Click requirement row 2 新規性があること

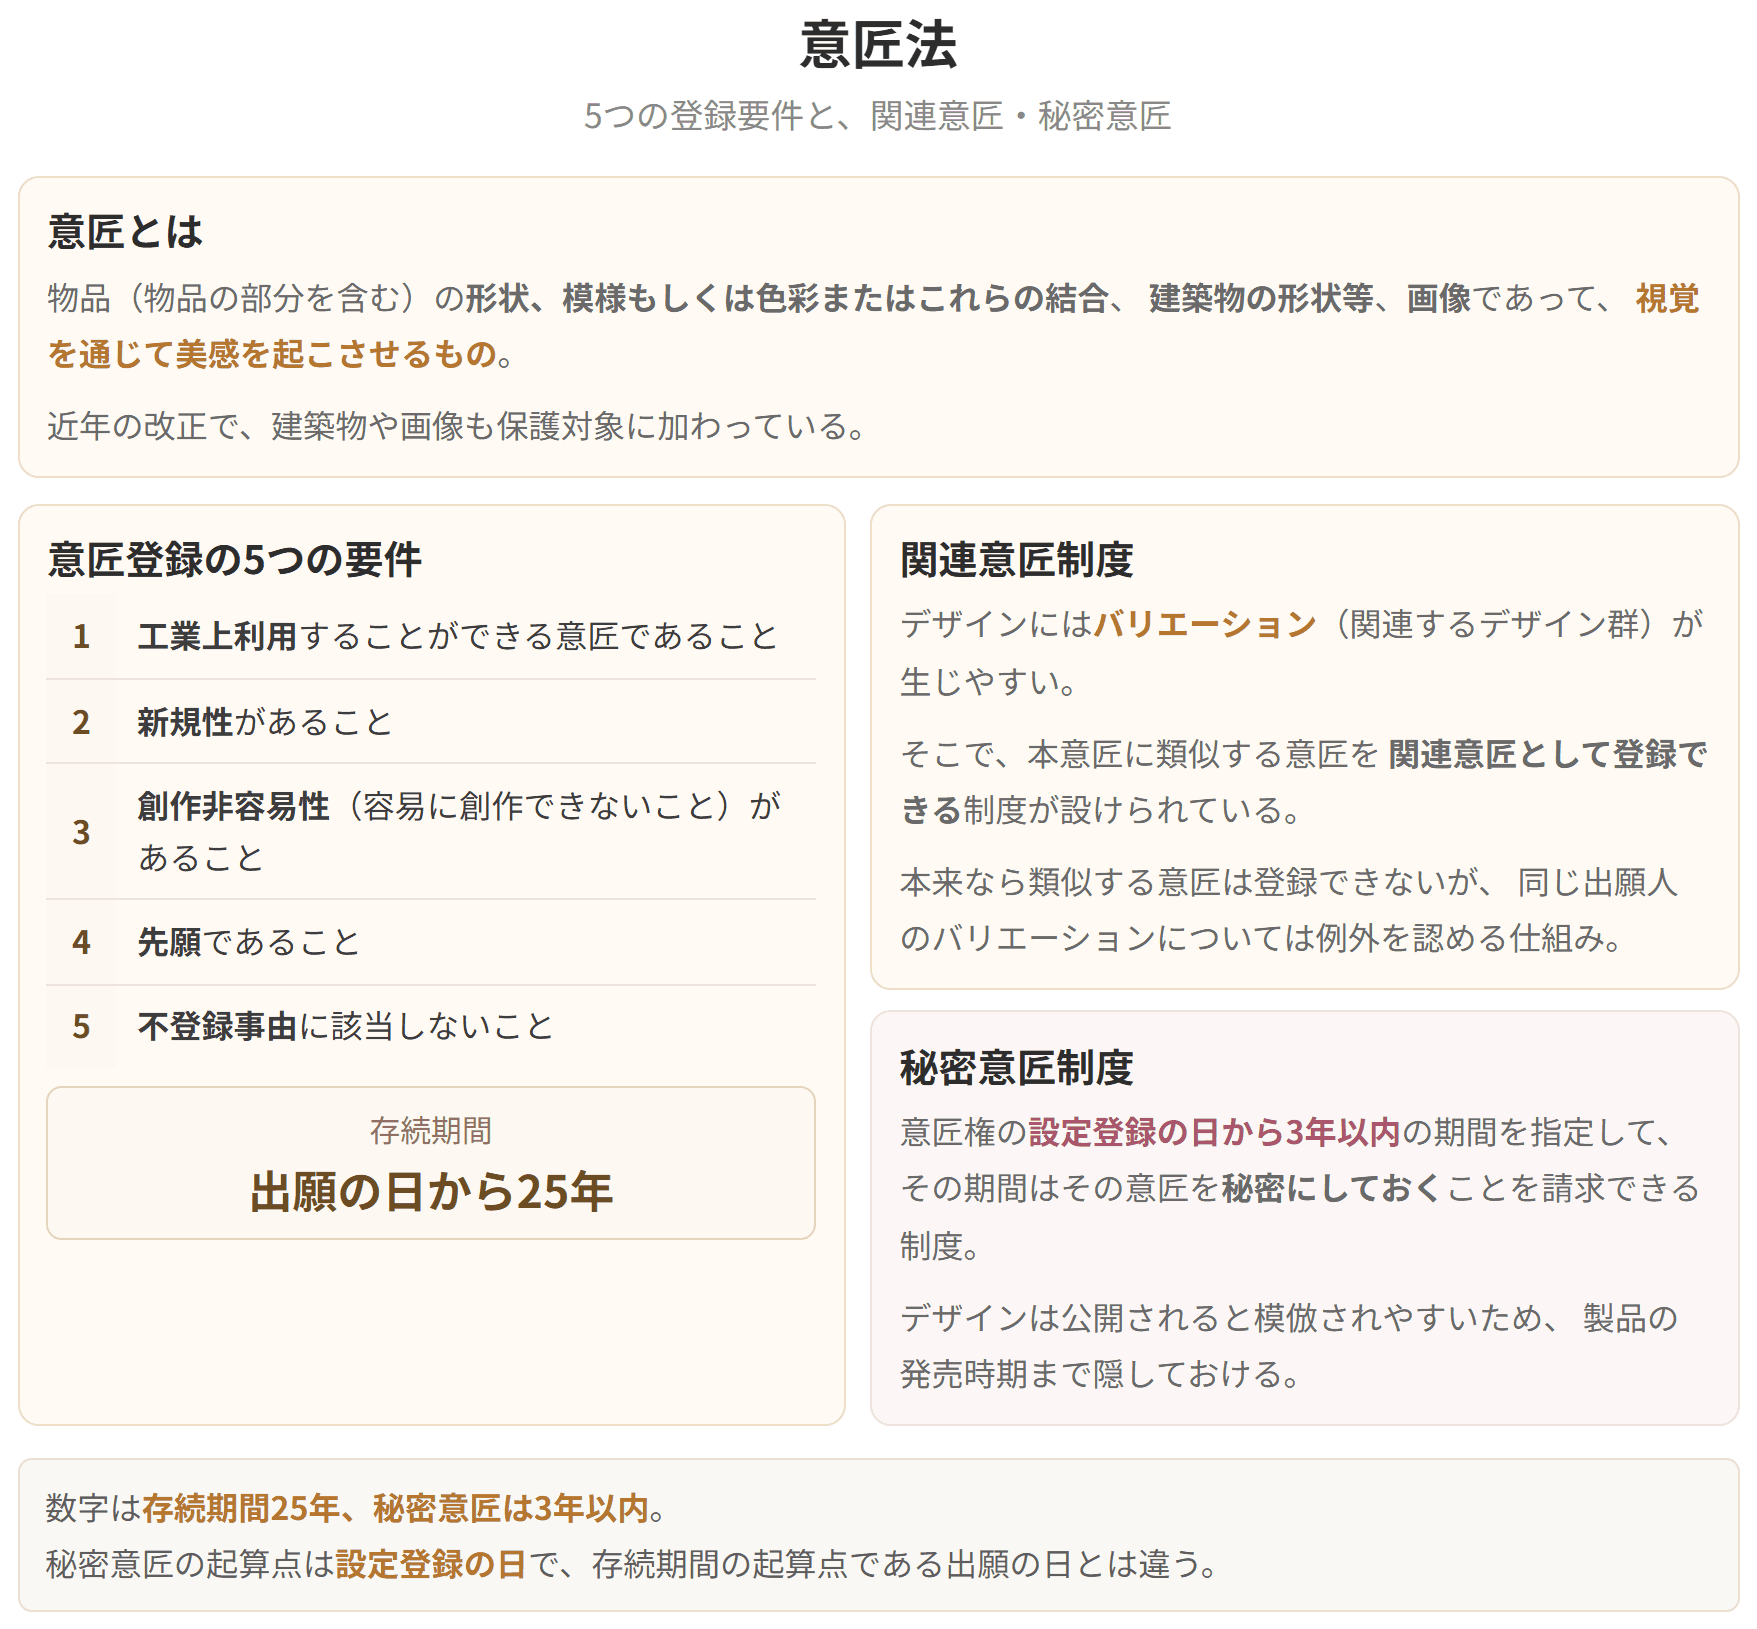(x=431, y=722)
